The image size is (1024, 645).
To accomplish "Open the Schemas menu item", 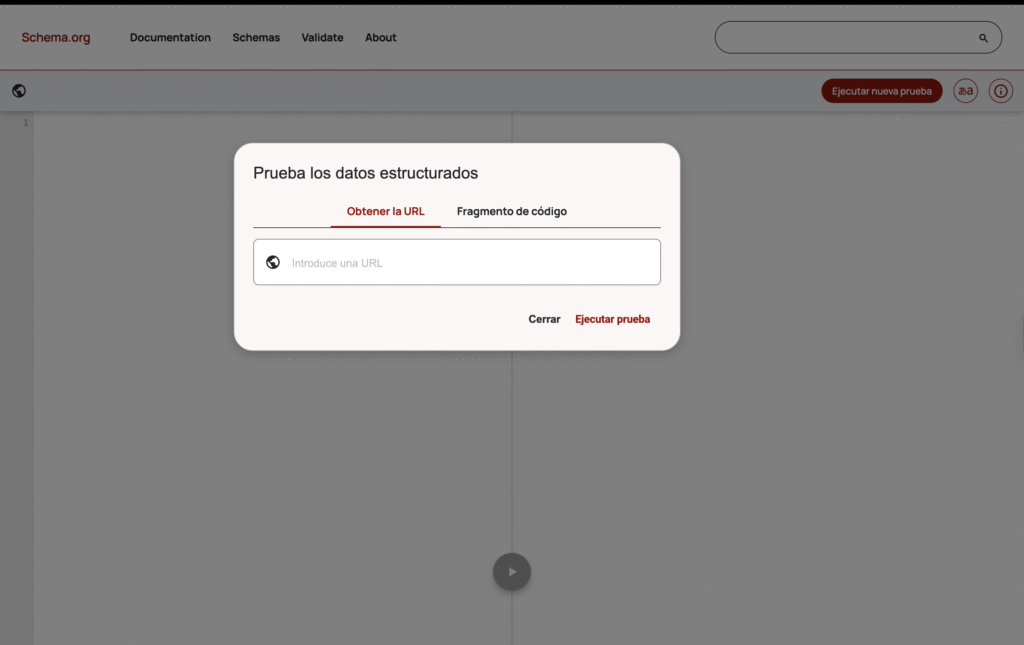I will (x=256, y=38).
